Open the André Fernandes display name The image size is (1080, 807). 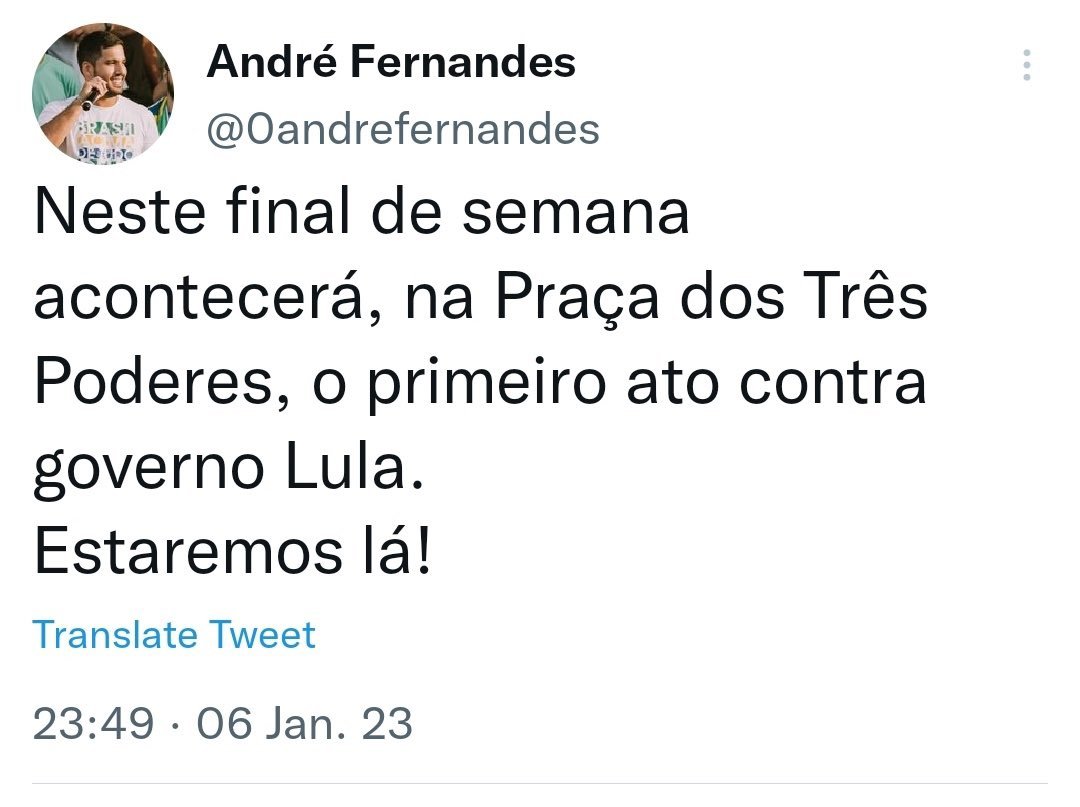tap(391, 63)
